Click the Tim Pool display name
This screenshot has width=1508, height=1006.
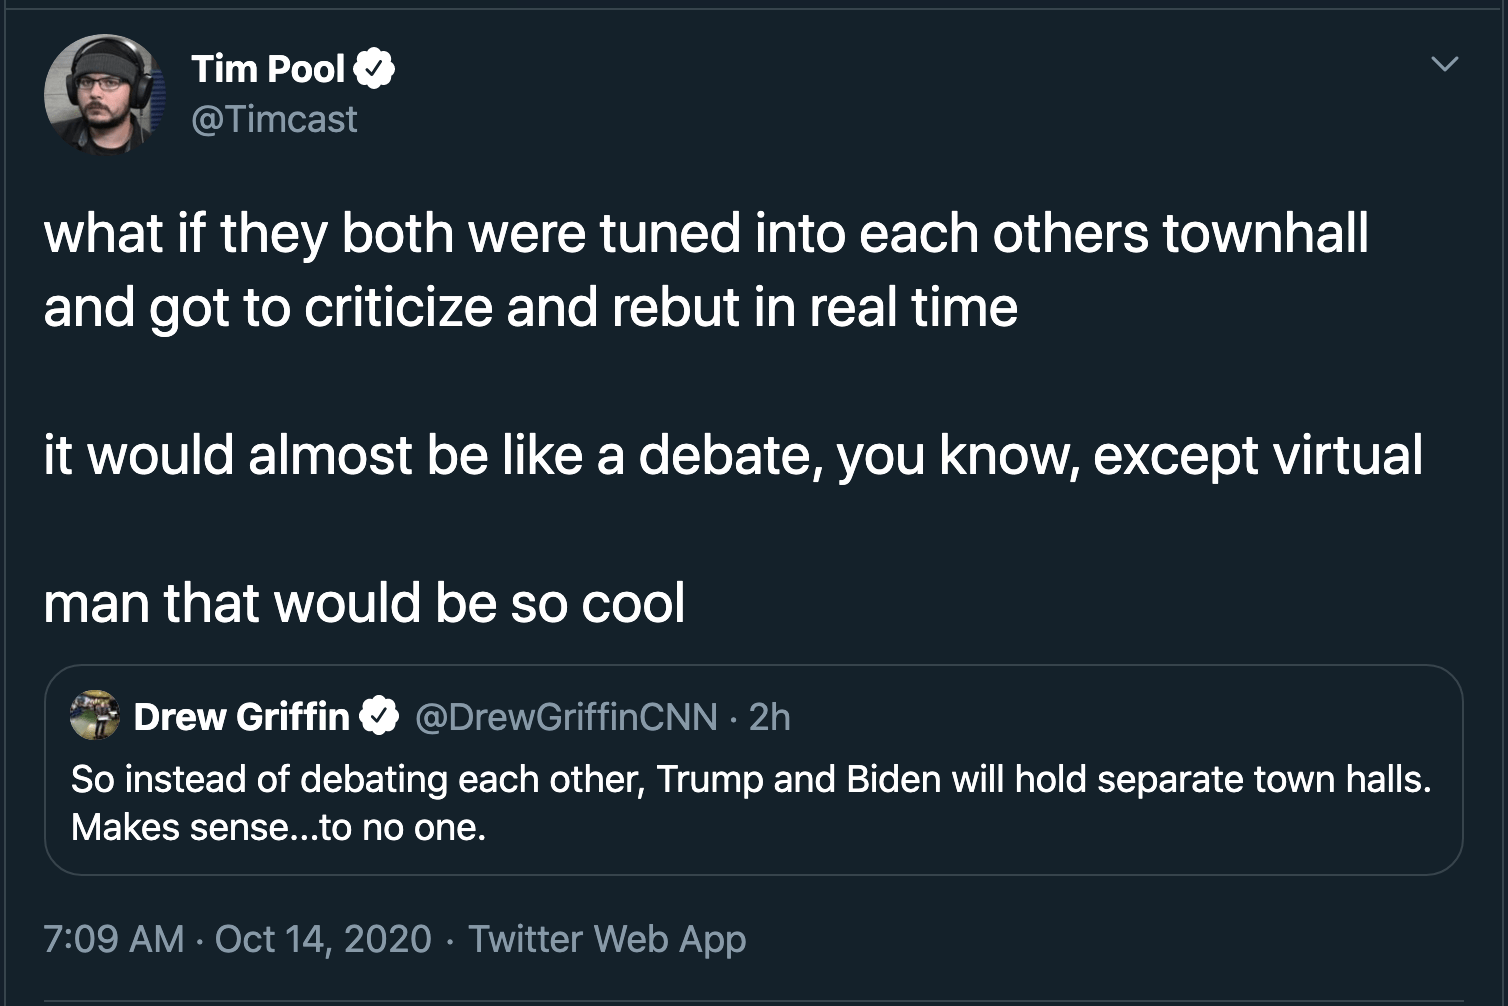270,68
